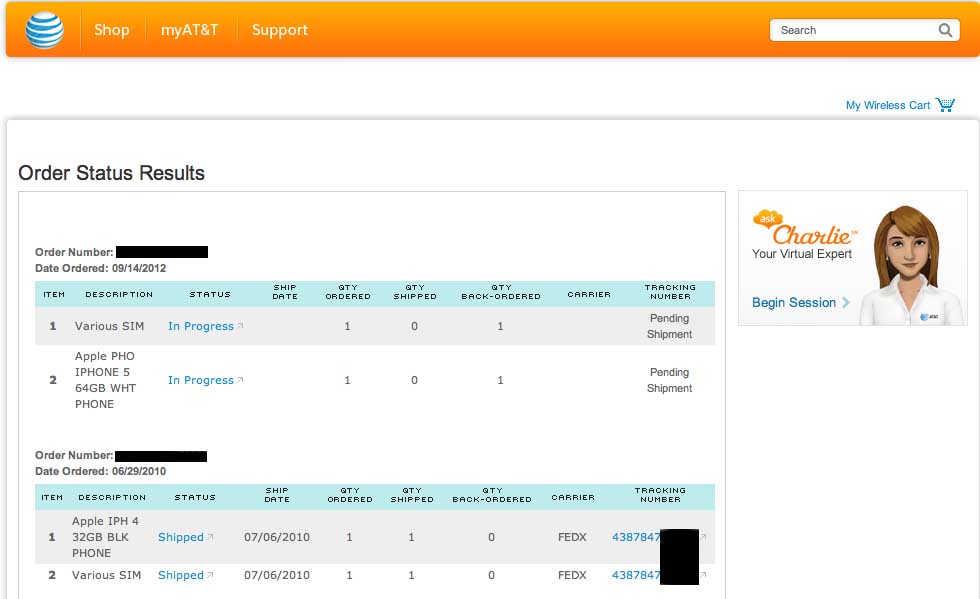
Task: Open In Progress status for iPhone 5
Action: tap(201, 380)
